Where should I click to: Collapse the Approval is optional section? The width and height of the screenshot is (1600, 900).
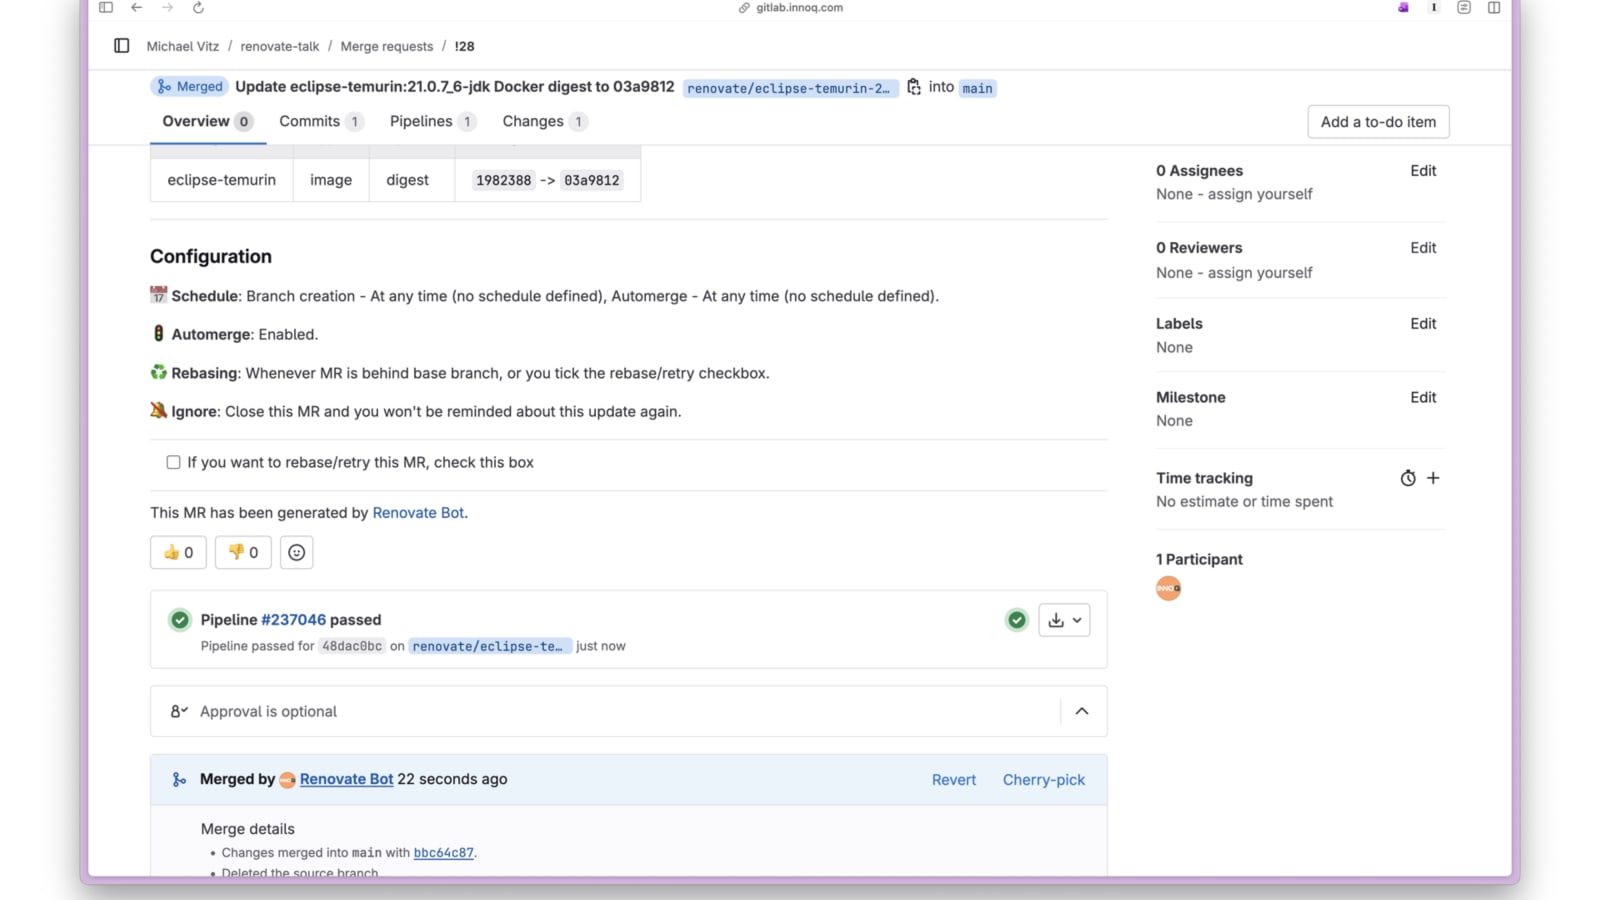tap(1082, 711)
